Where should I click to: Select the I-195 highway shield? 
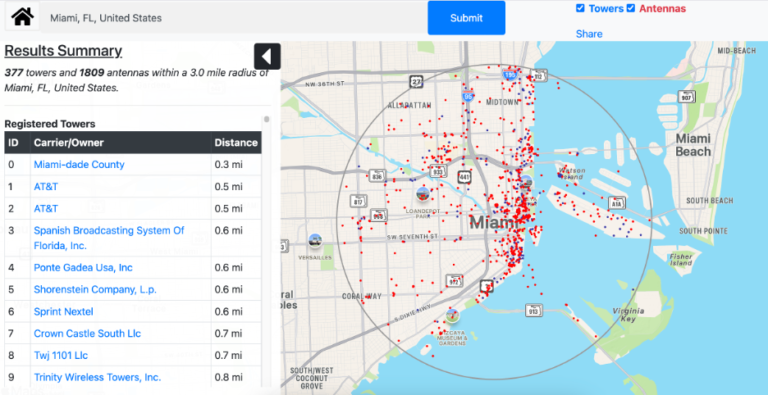click(509, 74)
